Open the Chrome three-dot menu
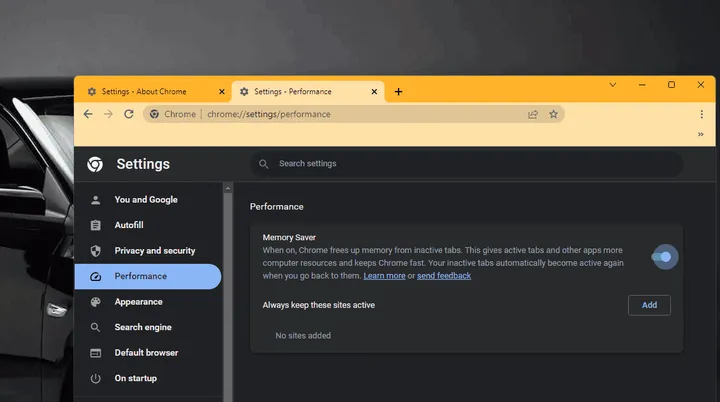The height and width of the screenshot is (402, 720). [x=702, y=114]
